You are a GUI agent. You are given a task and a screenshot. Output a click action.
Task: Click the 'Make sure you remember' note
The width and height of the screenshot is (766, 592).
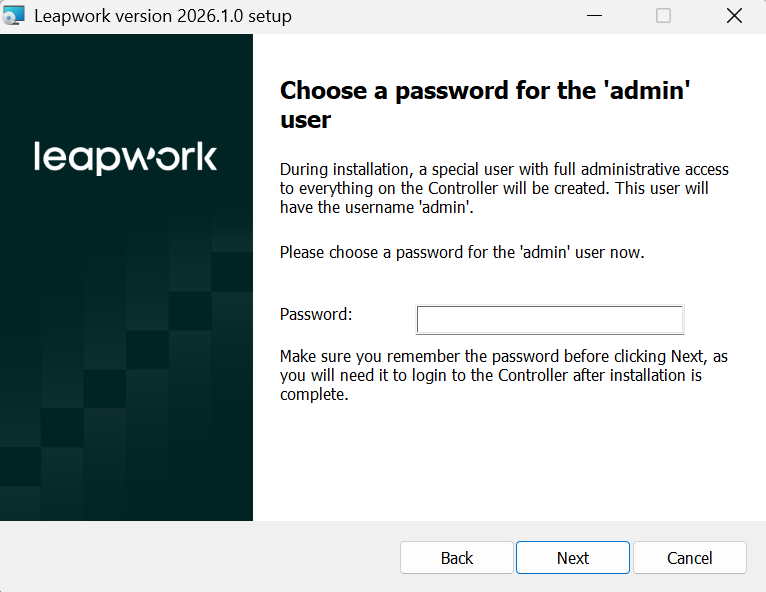pyautogui.click(x=504, y=375)
